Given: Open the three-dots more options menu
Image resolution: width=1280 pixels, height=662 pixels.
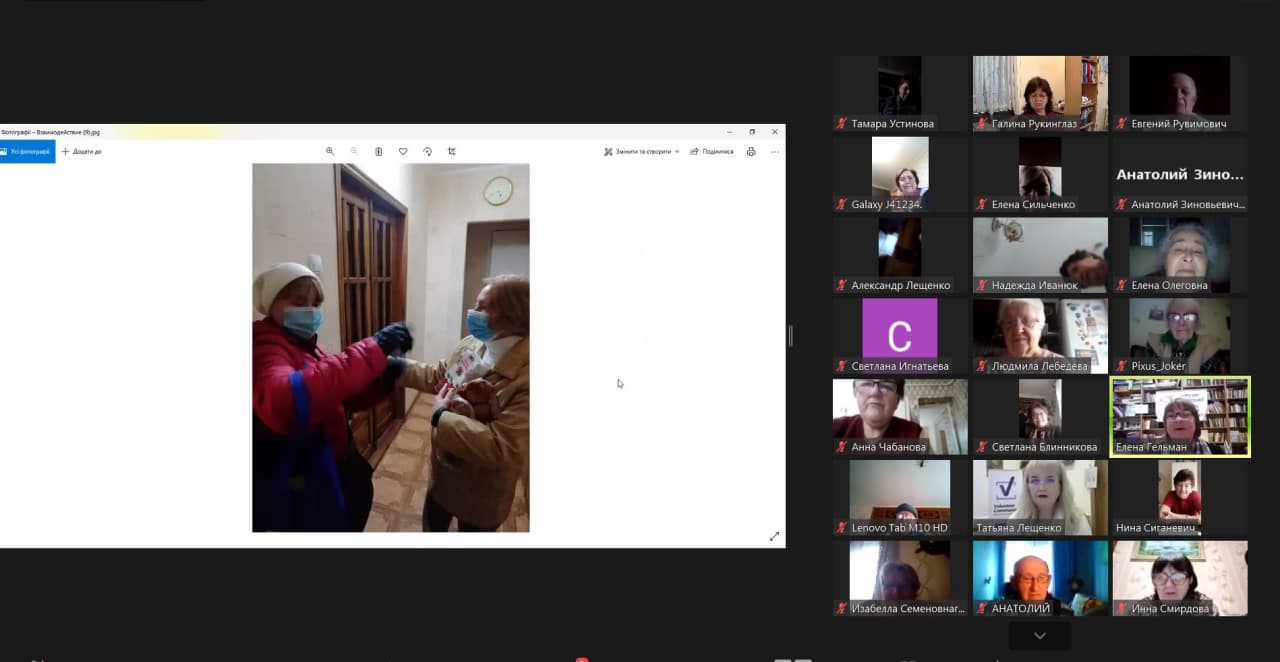Looking at the screenshot, I should (x=775, y=152).
